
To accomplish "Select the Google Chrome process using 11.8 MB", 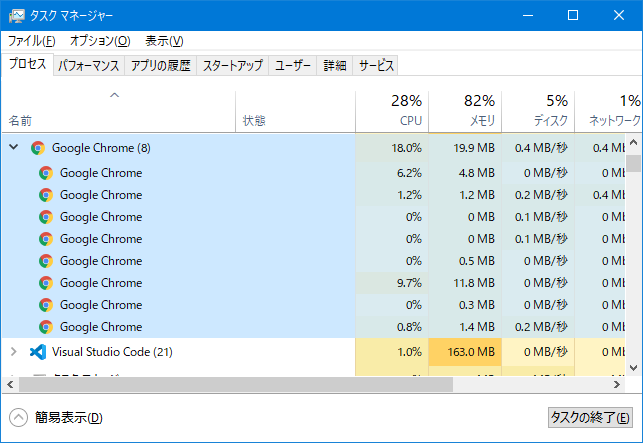I will click(x=101, y=283).
